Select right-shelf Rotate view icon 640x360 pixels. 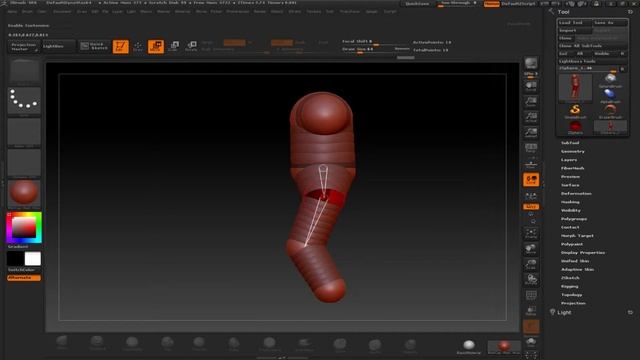[531, 280]
